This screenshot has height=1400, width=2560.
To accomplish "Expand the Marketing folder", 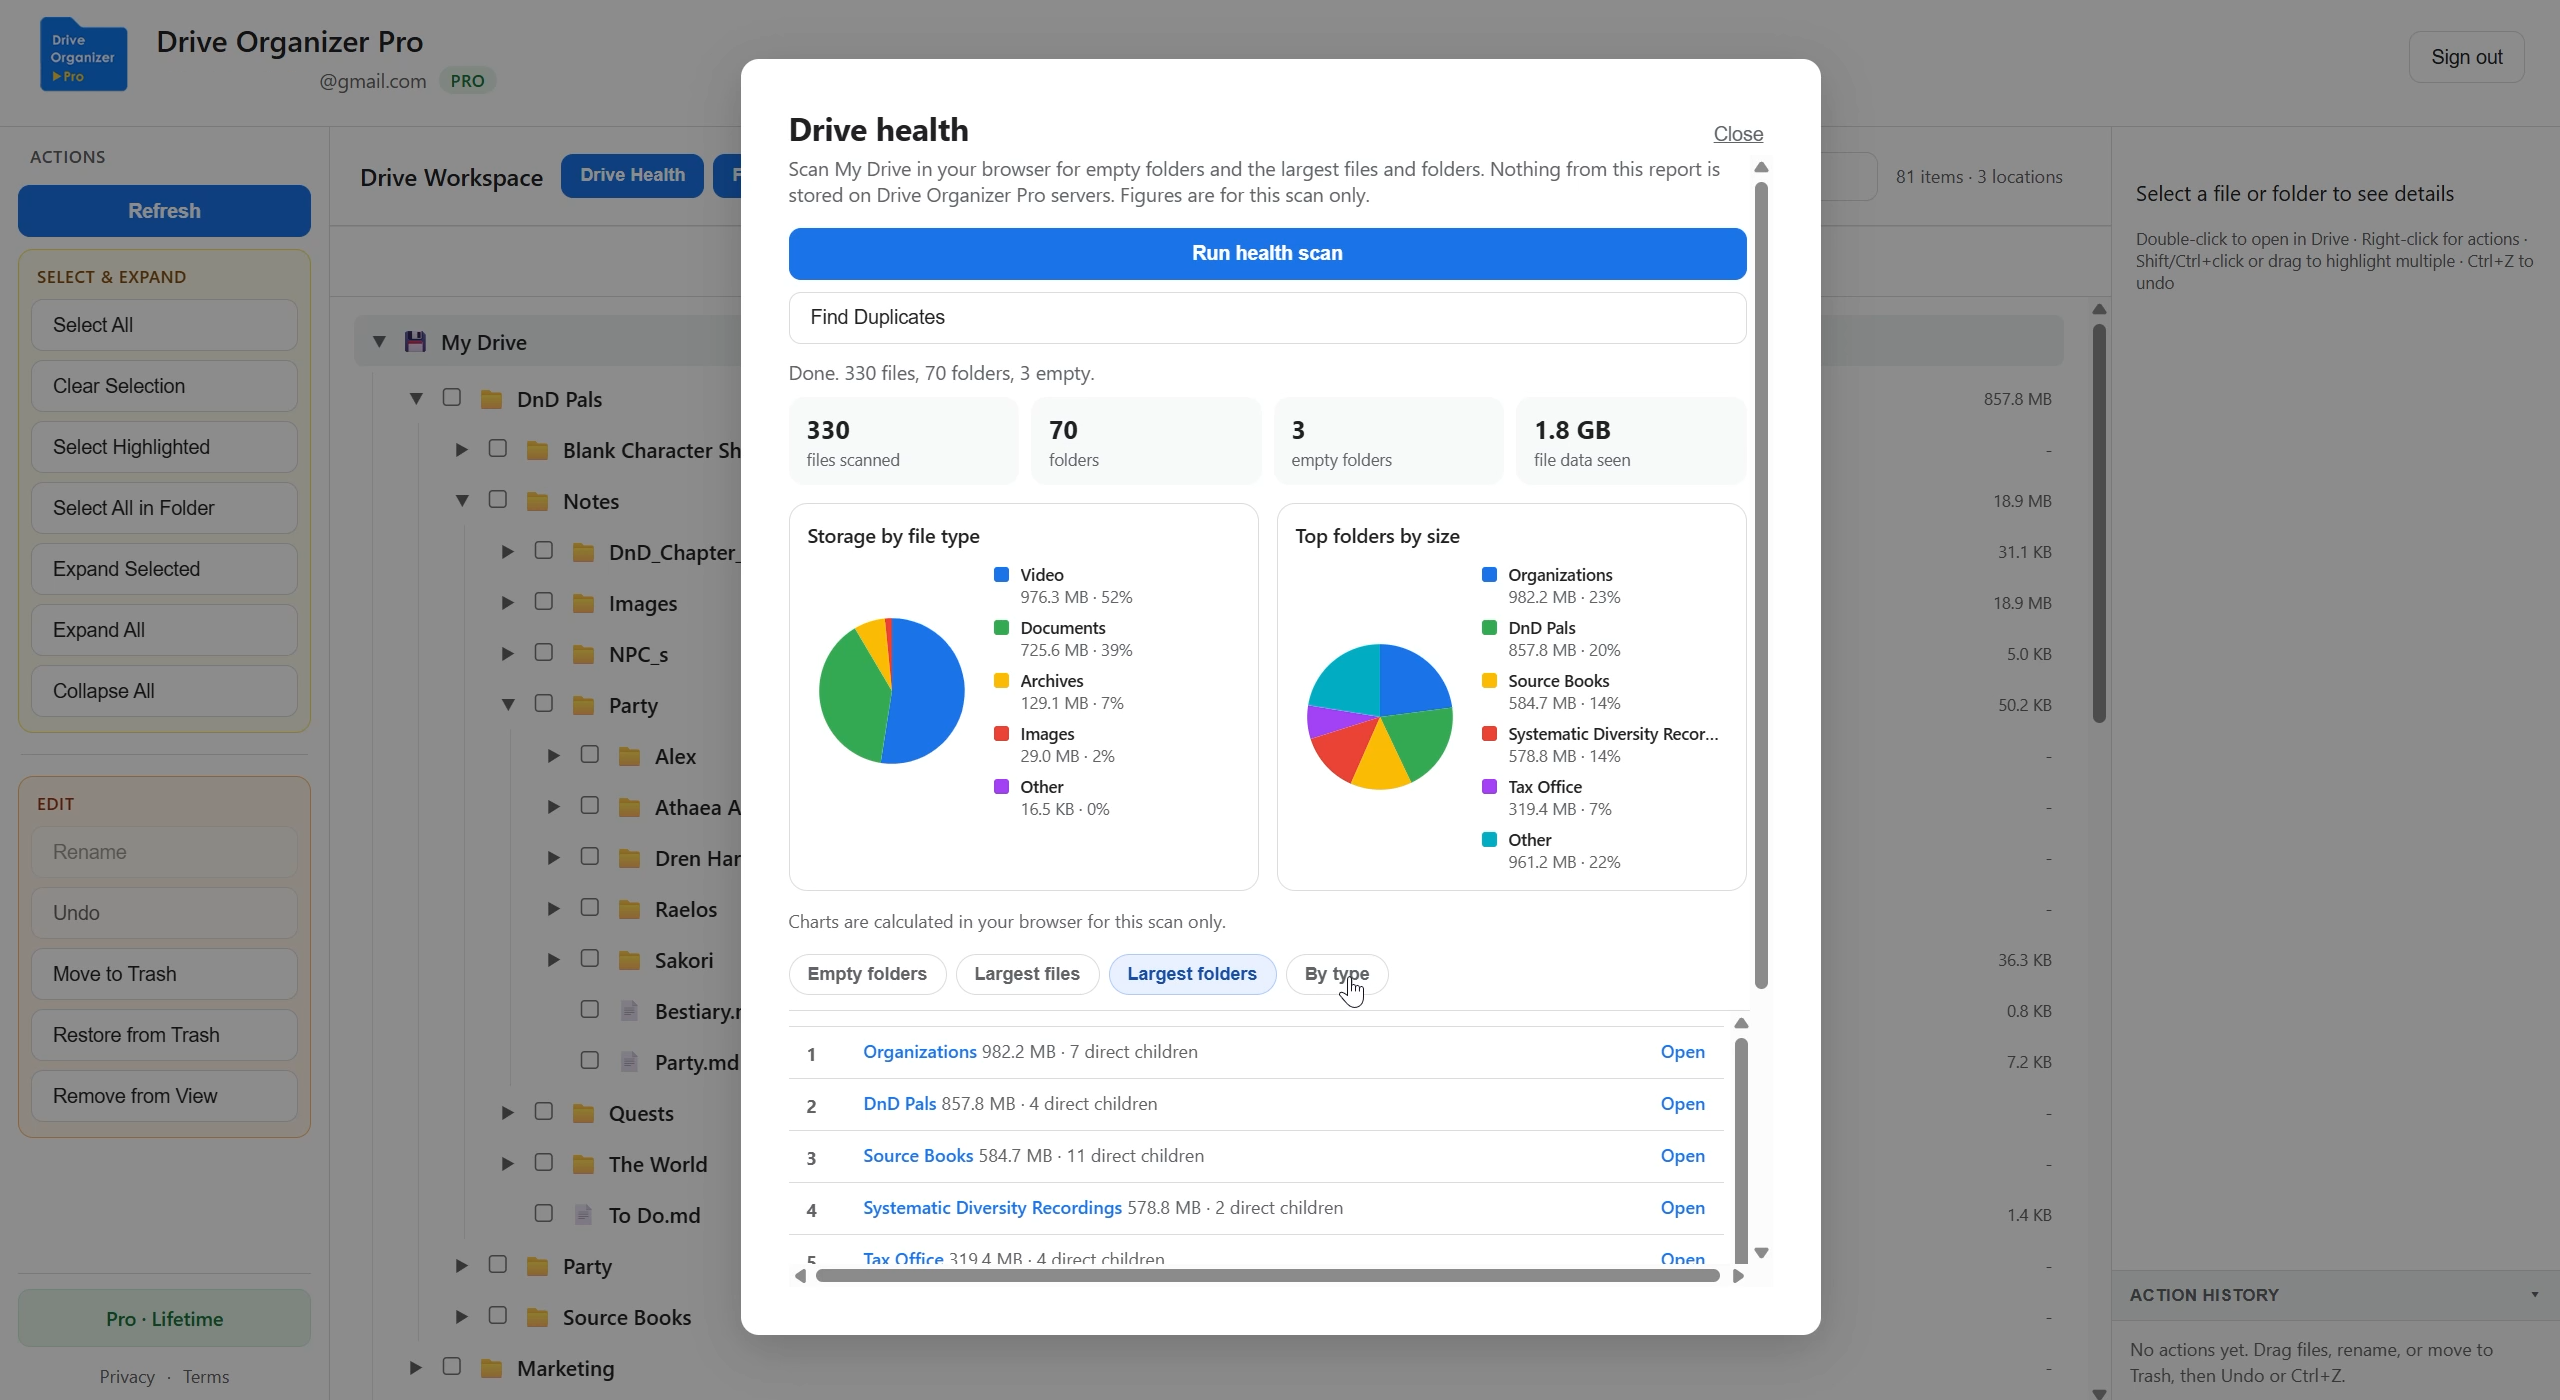I will 416,1368.
